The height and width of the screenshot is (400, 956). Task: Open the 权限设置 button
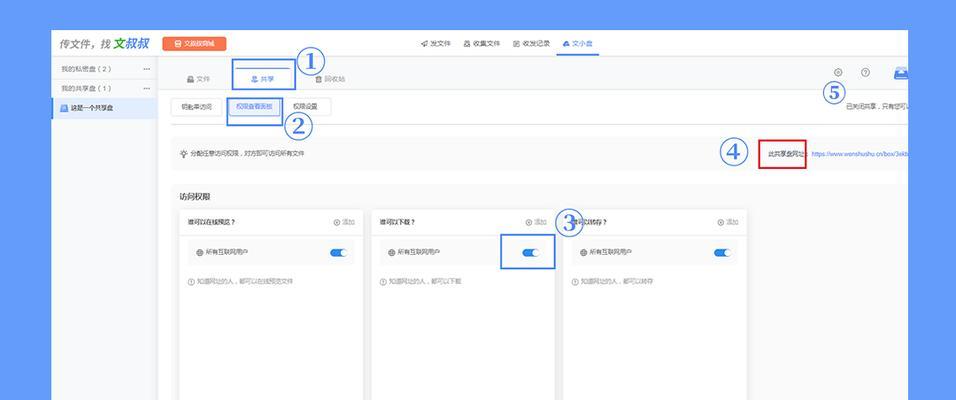305,107
